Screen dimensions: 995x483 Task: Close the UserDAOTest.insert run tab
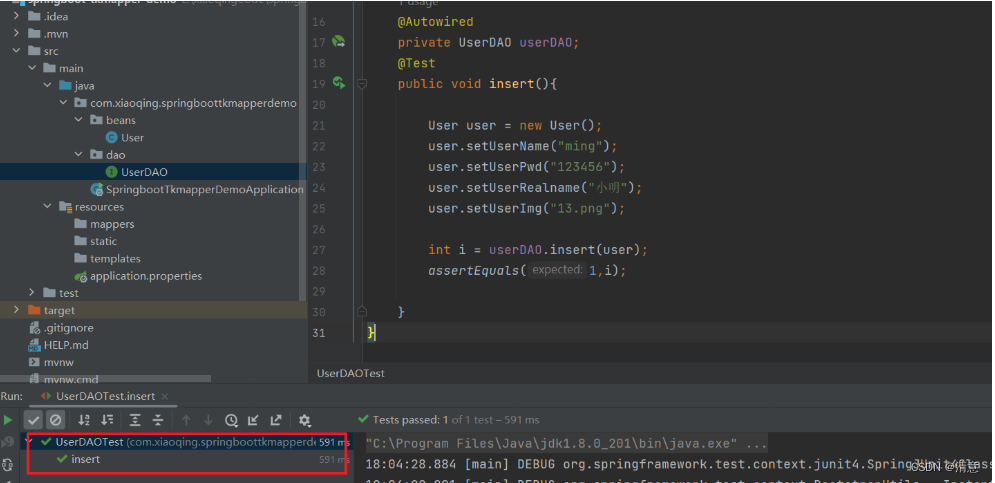[165, 397]
